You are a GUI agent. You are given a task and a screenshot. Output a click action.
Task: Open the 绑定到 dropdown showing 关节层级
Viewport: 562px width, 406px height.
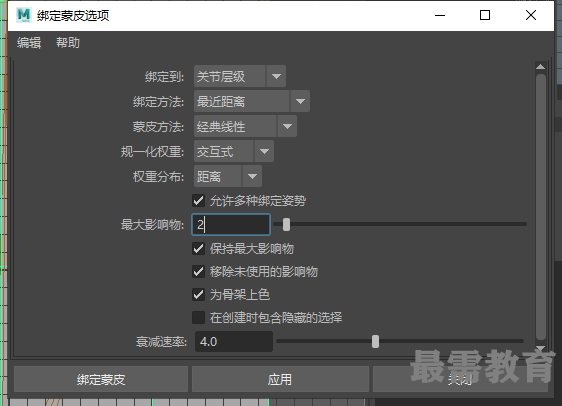[240, 76]
